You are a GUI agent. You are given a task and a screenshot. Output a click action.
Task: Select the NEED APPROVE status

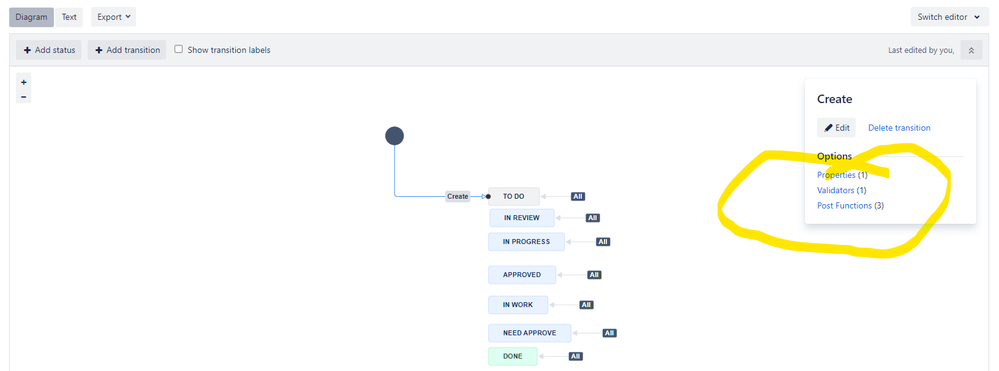pyautogui.click(x=529, y=333)
